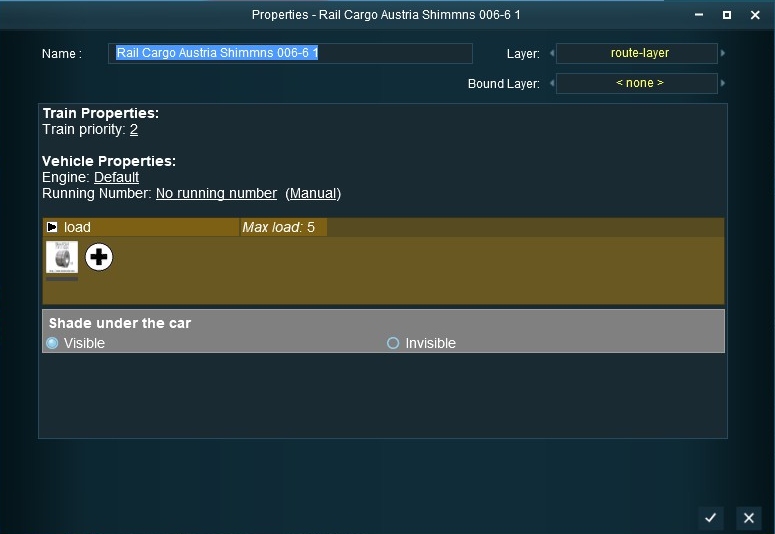Close the Properties window via title bar
Image resolution: width=775 pixels, height=534 pixels.
point(755,15)
